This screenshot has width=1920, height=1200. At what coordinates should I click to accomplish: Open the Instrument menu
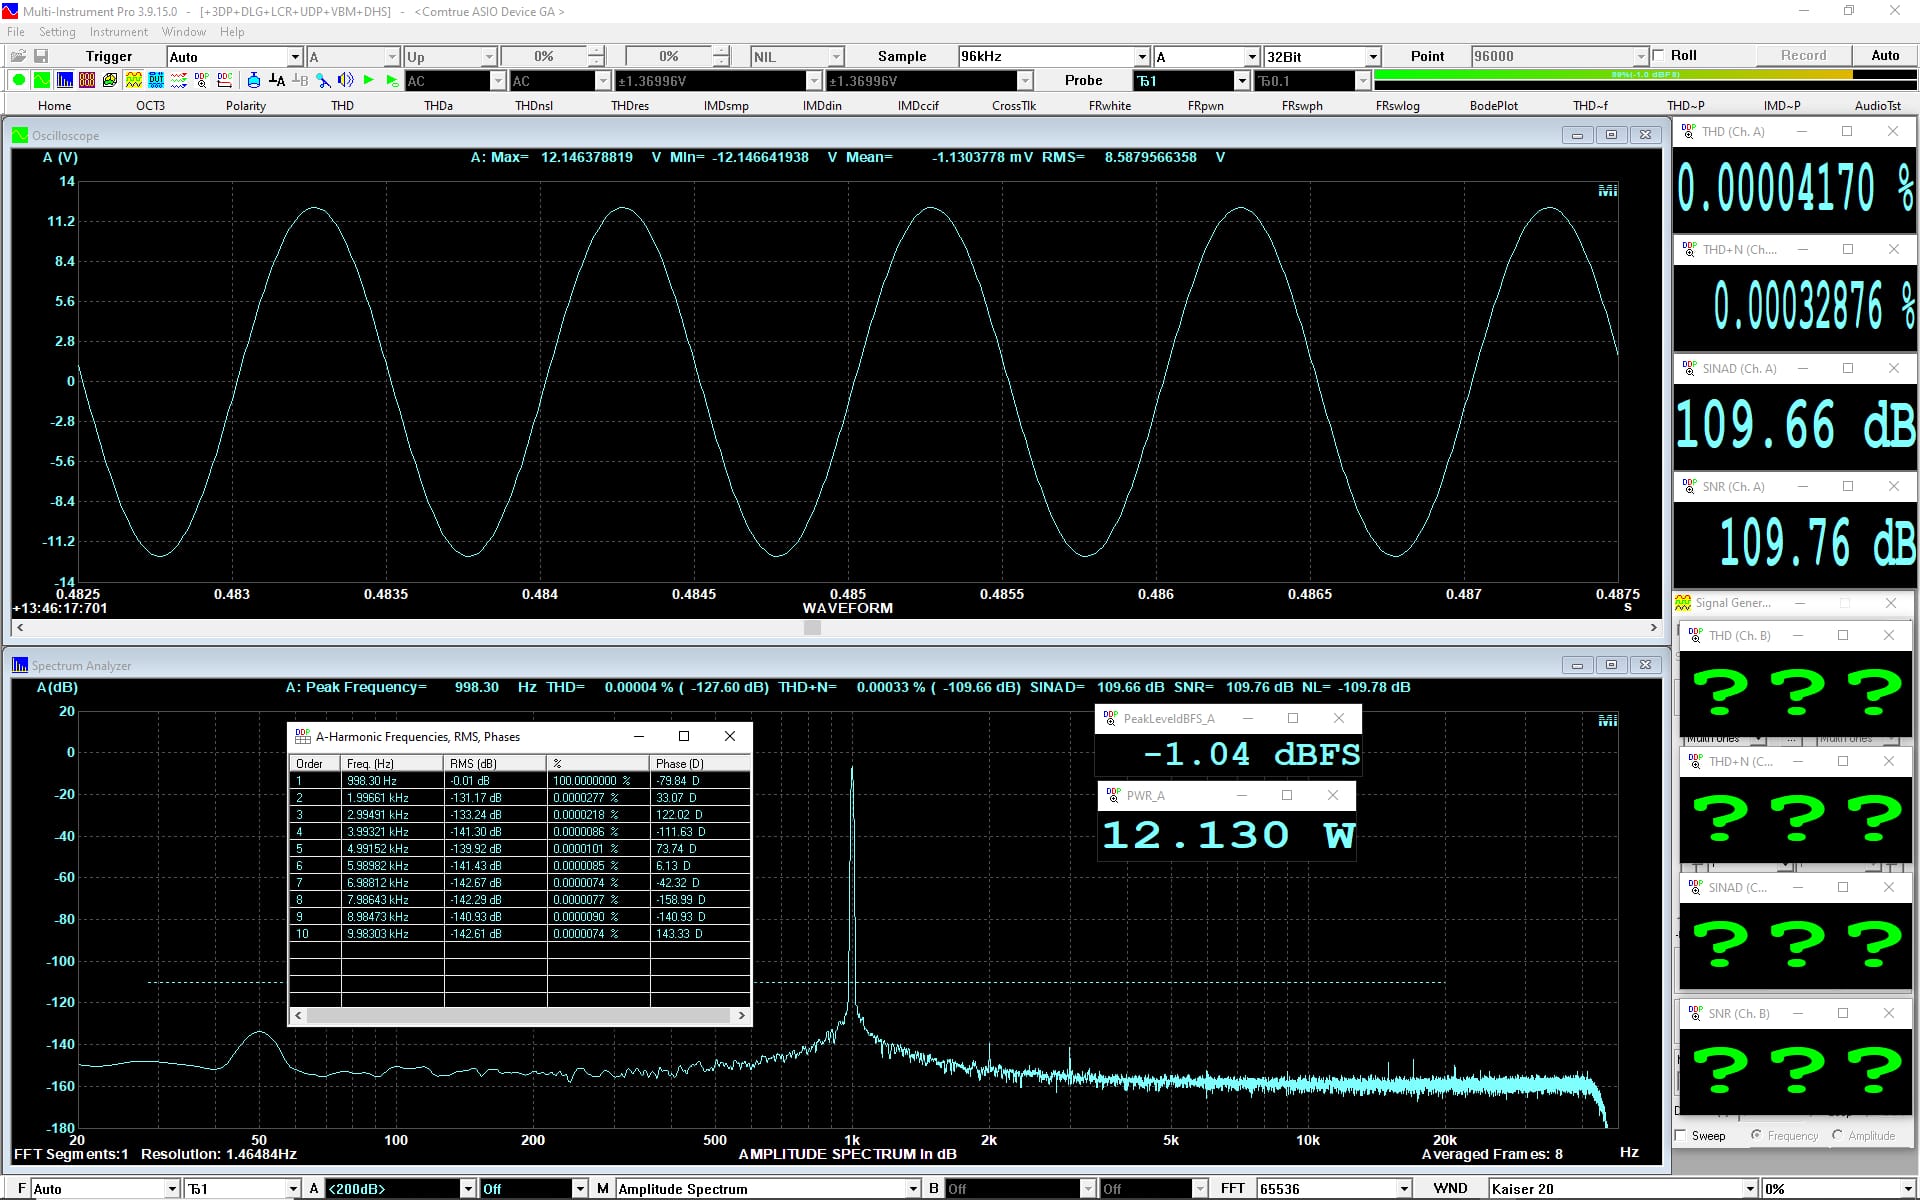point(118,32)
